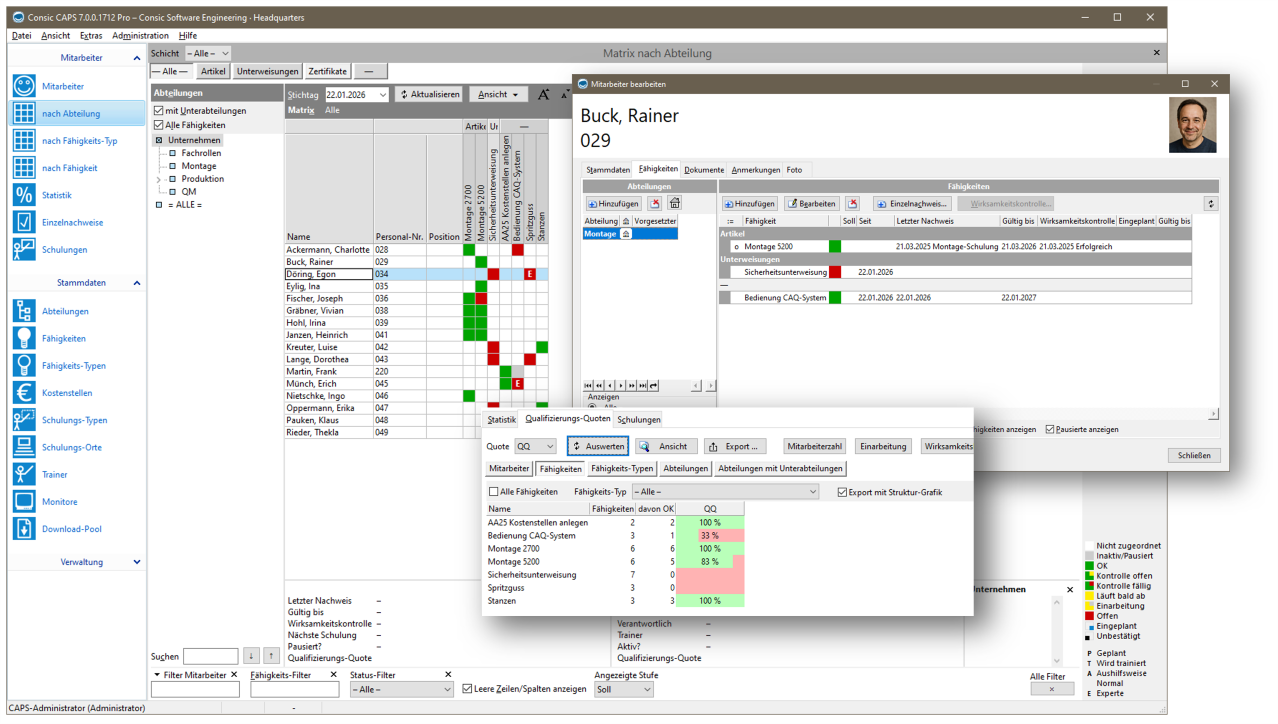
Task: Open Kostenstellen euro icon in sidebar
Action: pos(24,393)
